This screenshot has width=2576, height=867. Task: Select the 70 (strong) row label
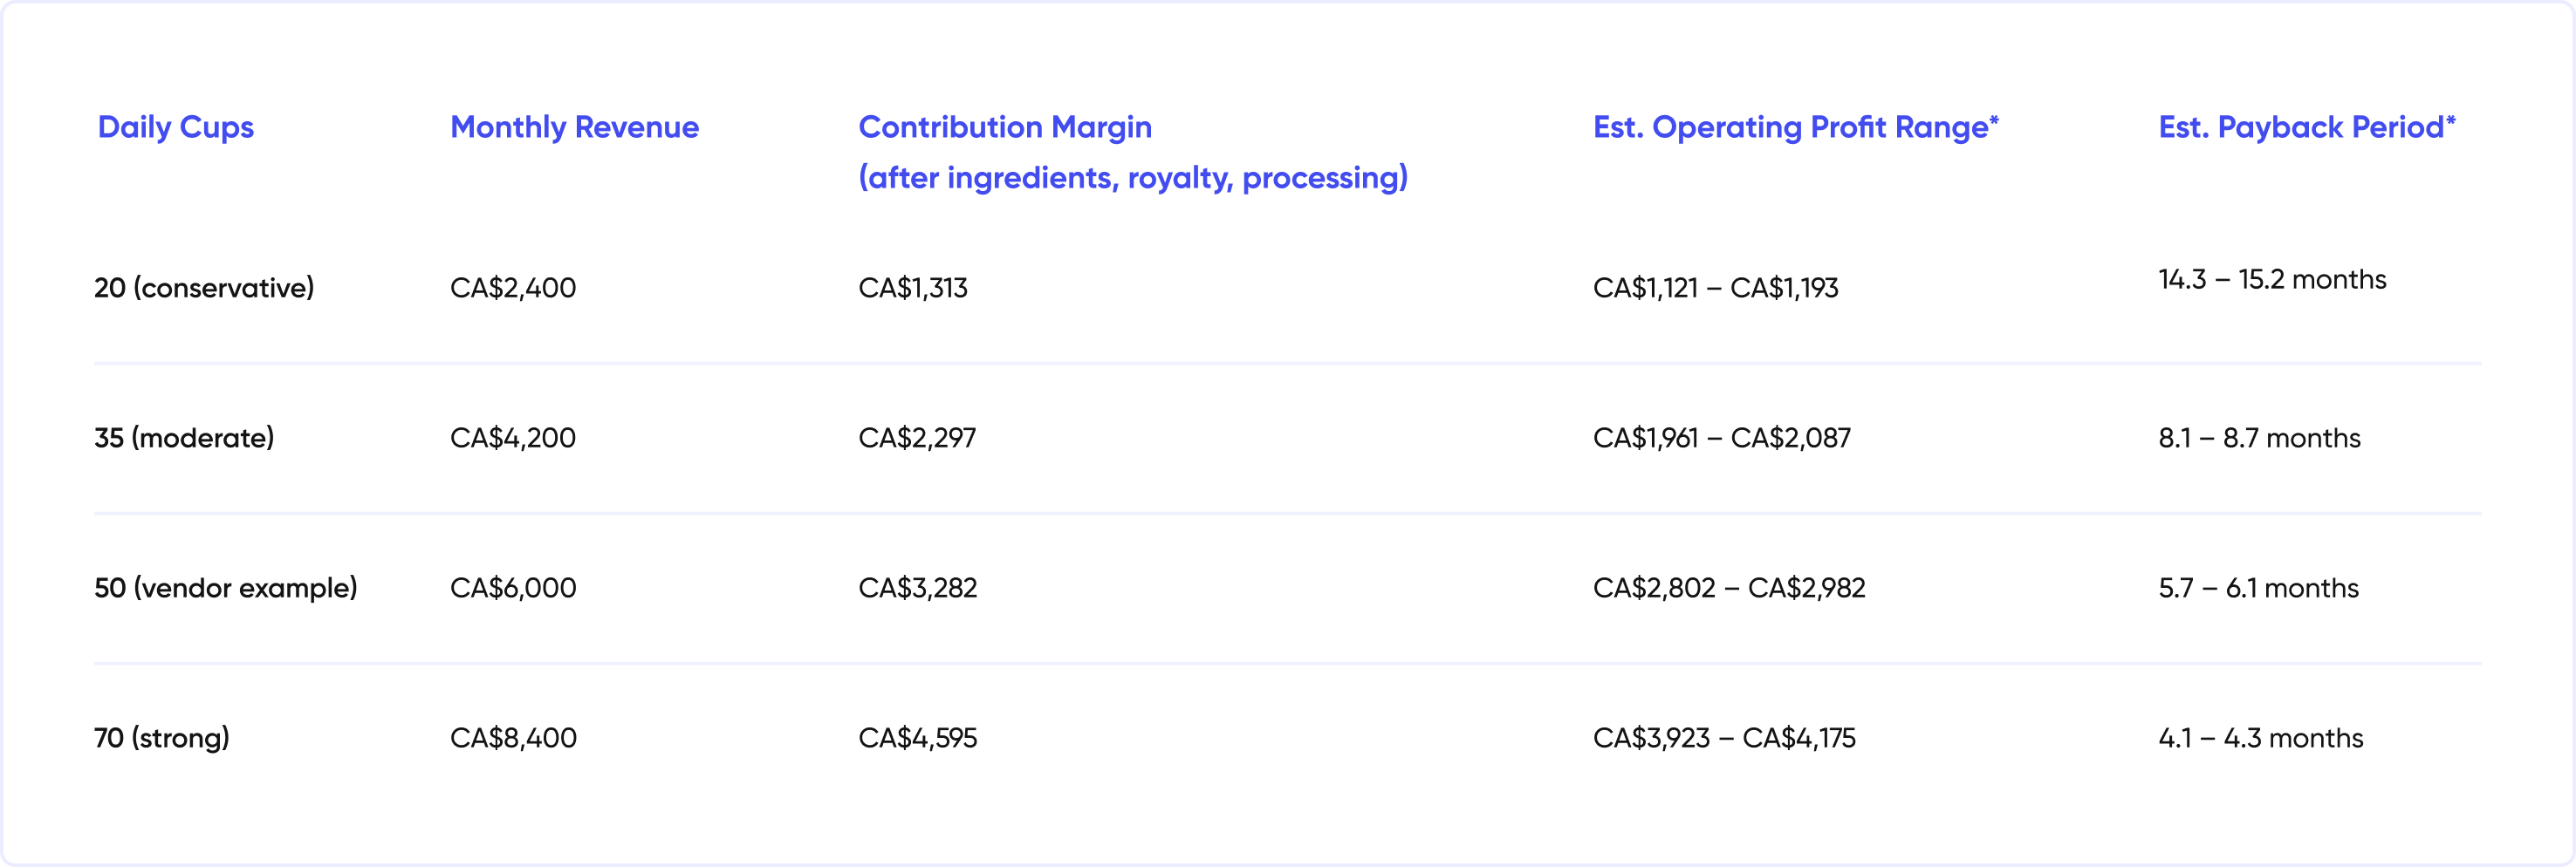[x=162, y=738]
